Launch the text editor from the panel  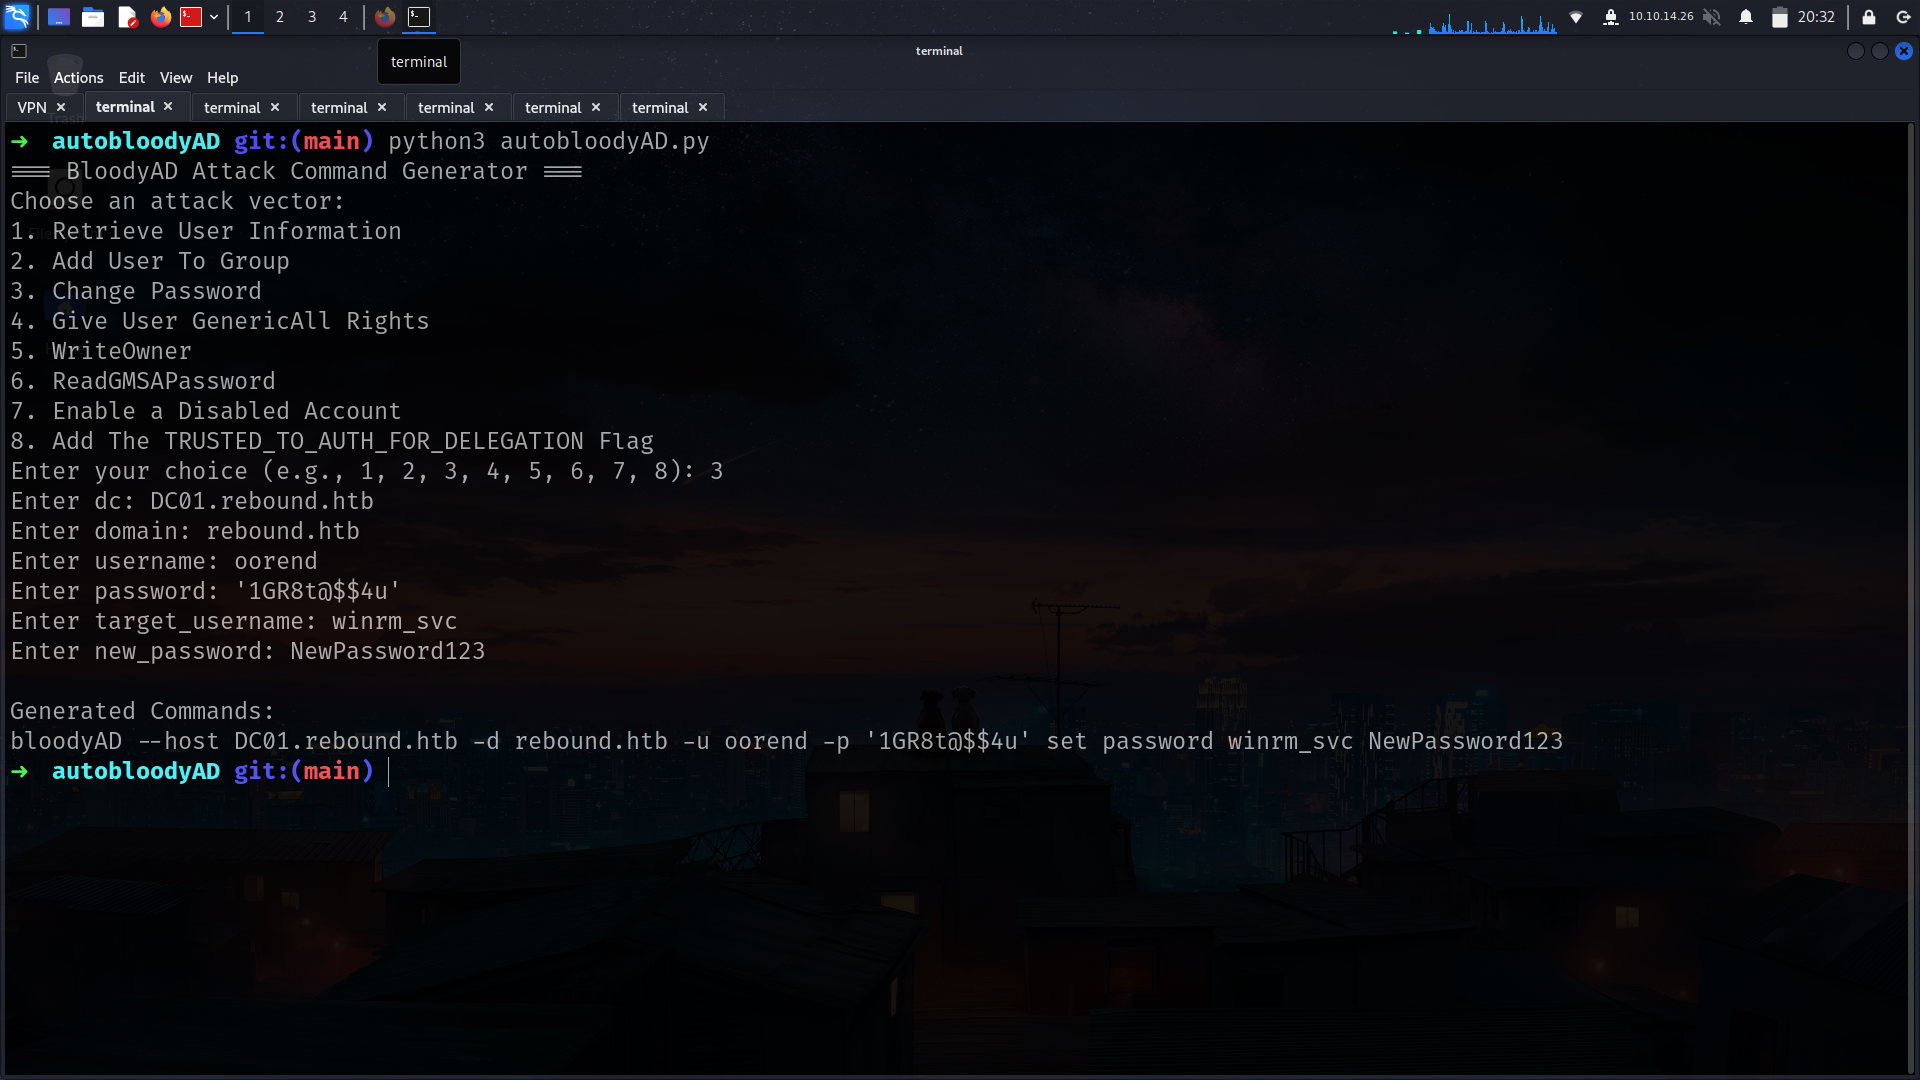127,17
